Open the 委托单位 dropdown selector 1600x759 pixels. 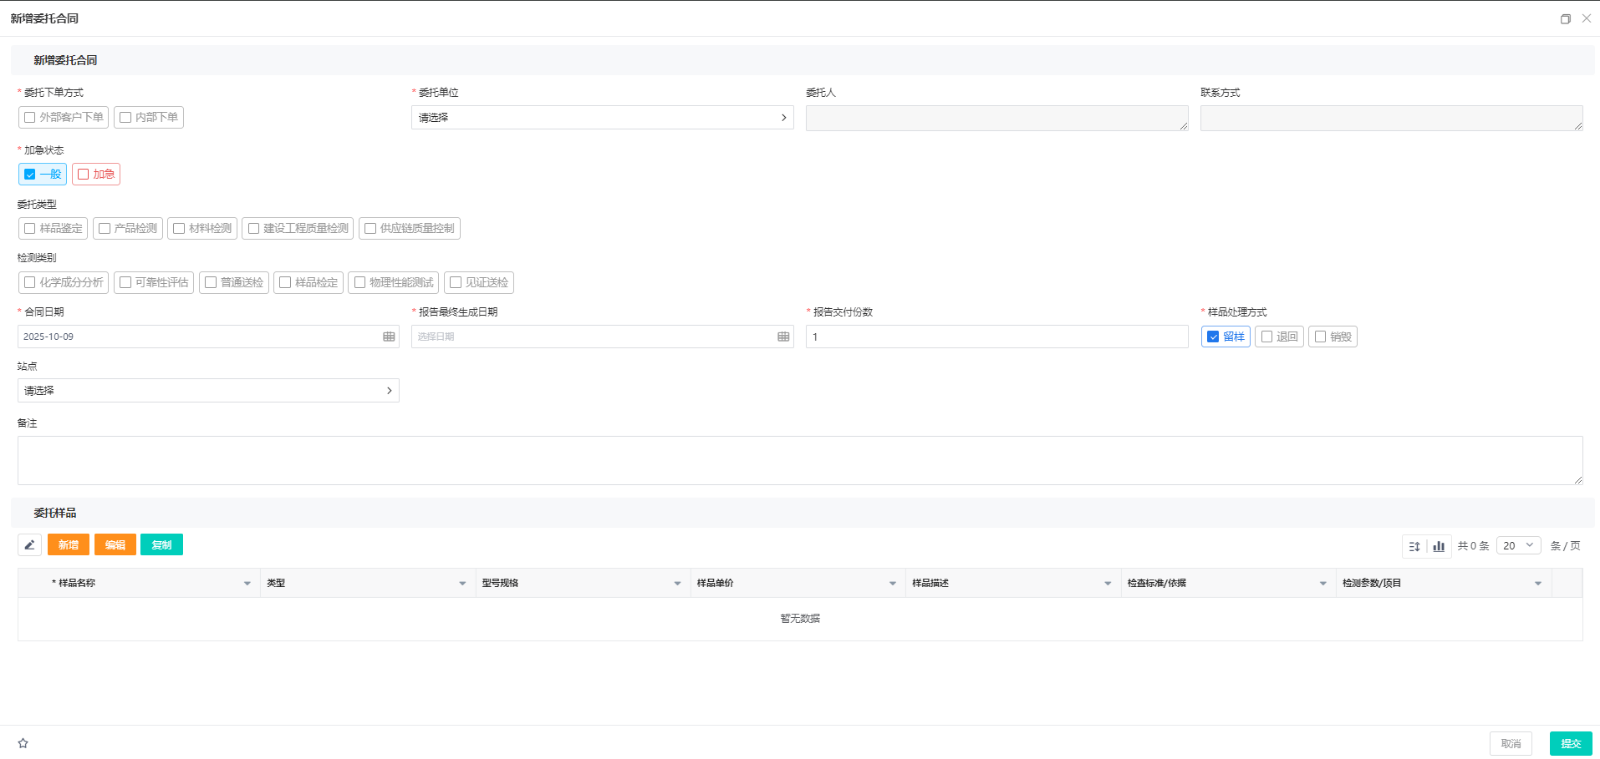[602, 117]
